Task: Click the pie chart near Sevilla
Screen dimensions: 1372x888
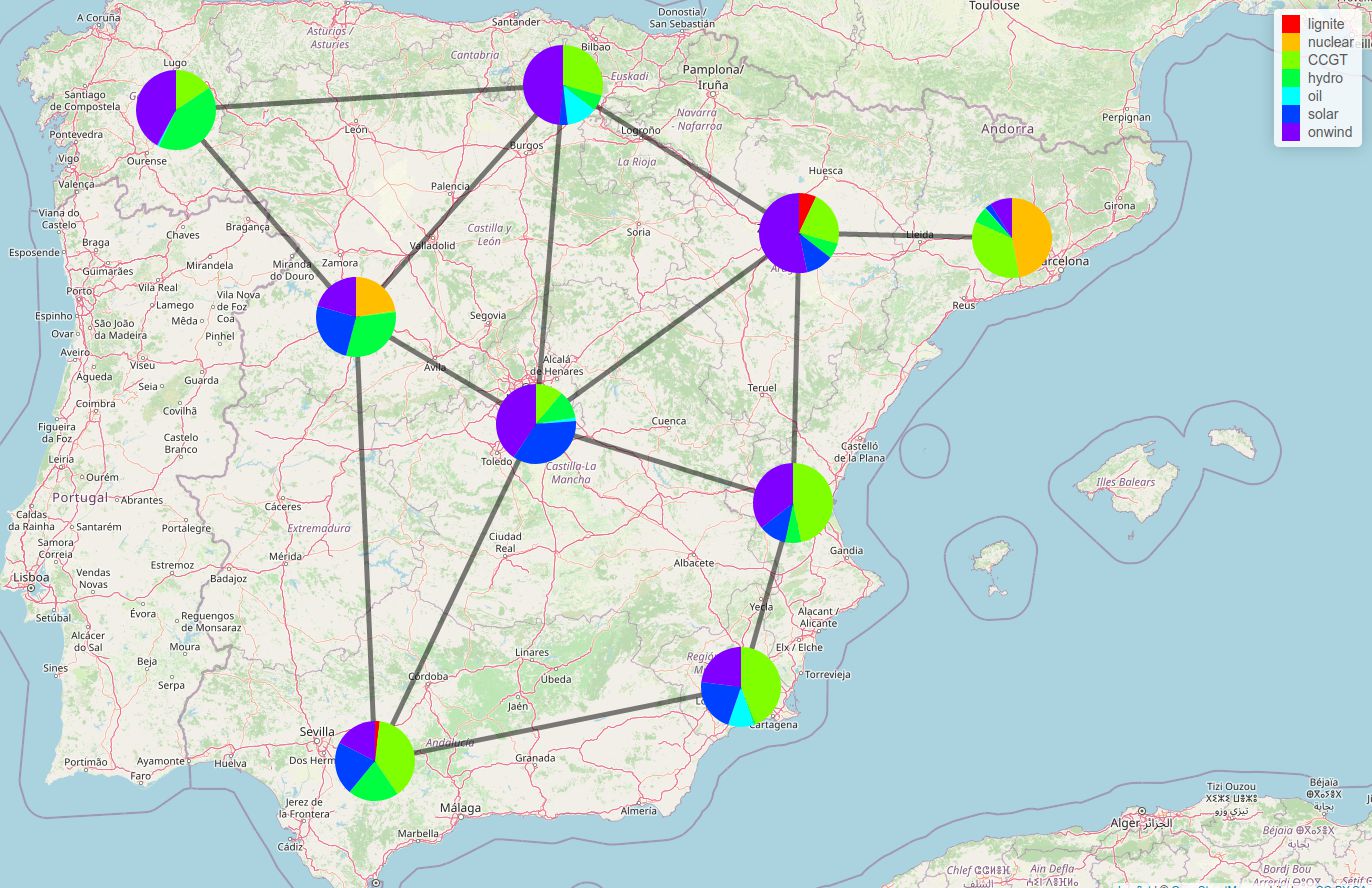Action: click(x=375, y=760)
